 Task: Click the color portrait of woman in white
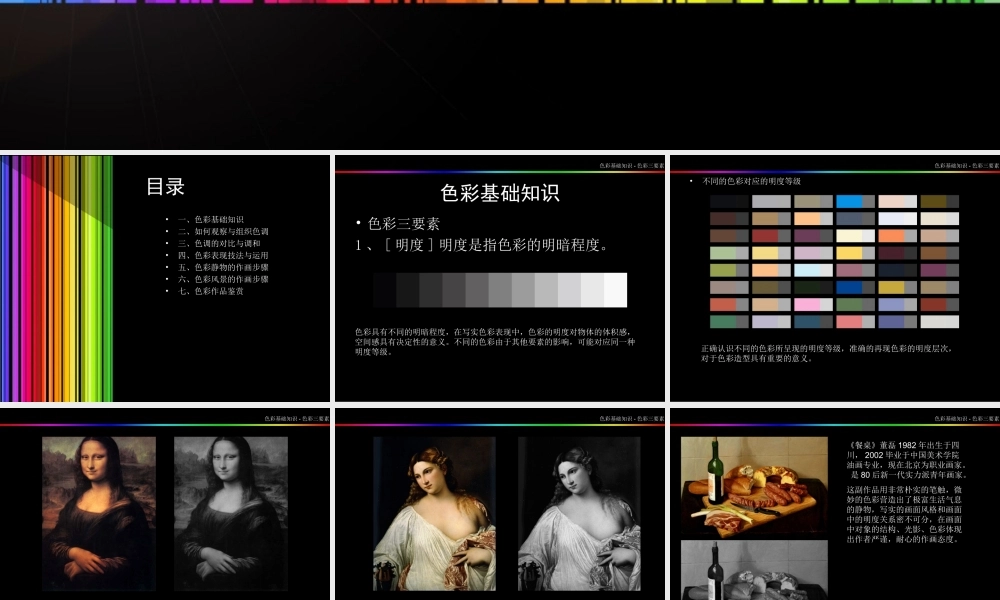coord(434,513)
